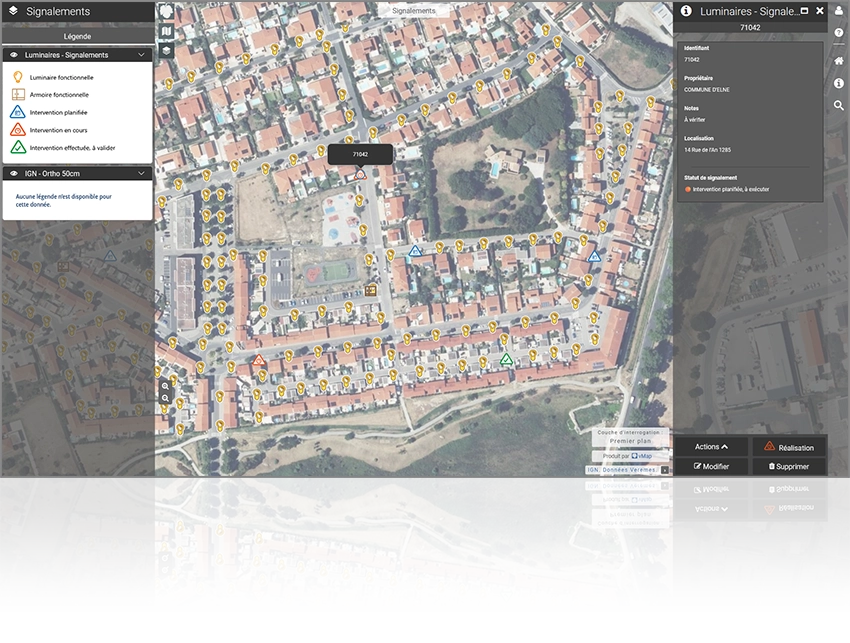Viewport: 850px width, 643px height.
Task: Open the search magnifier tool
Action: click(x=838, y=105)
